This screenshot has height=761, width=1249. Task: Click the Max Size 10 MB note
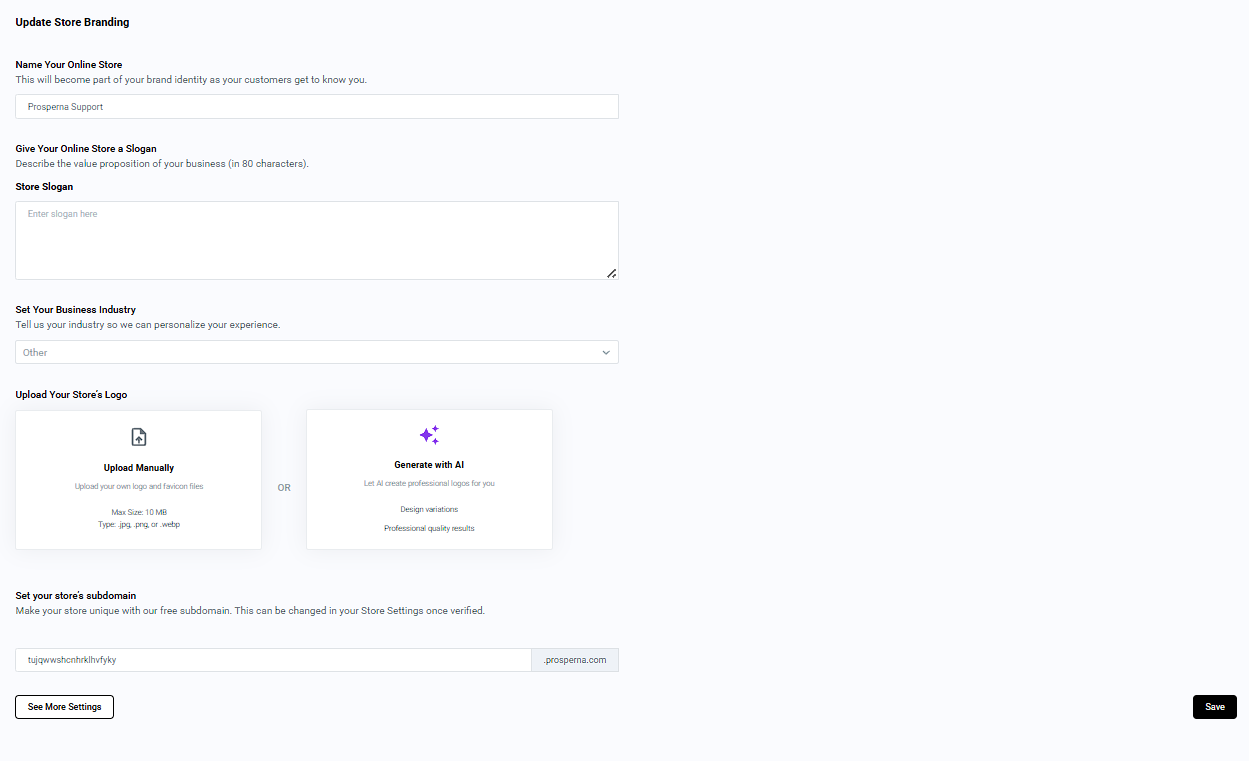point(139,512)
